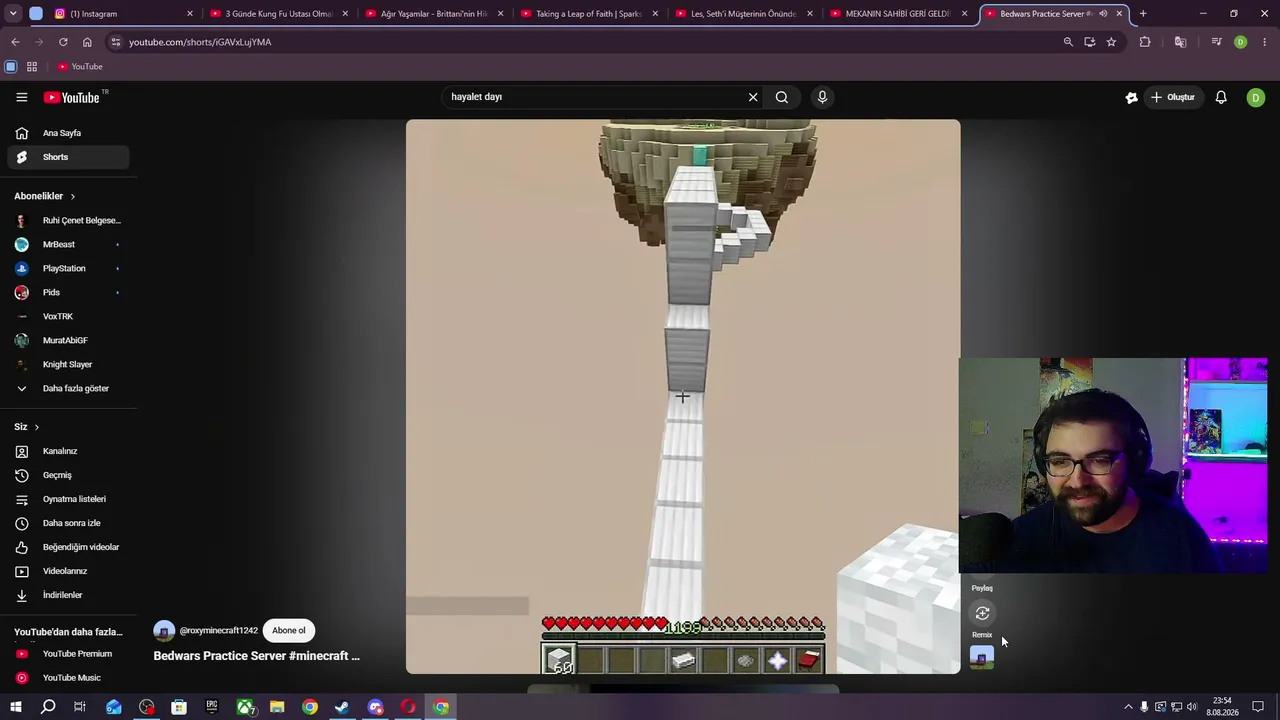
Task: Switch to the Kung Fu Ustası tab
Action: pos(278,14)
